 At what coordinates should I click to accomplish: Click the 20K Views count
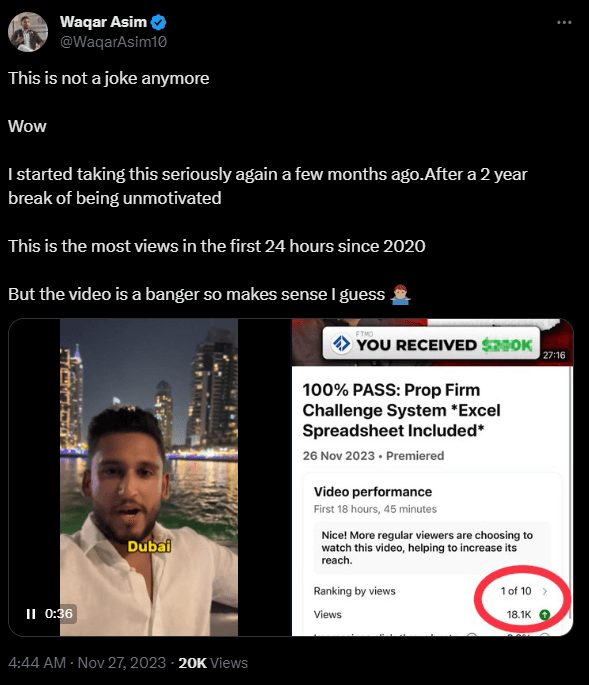213,663
